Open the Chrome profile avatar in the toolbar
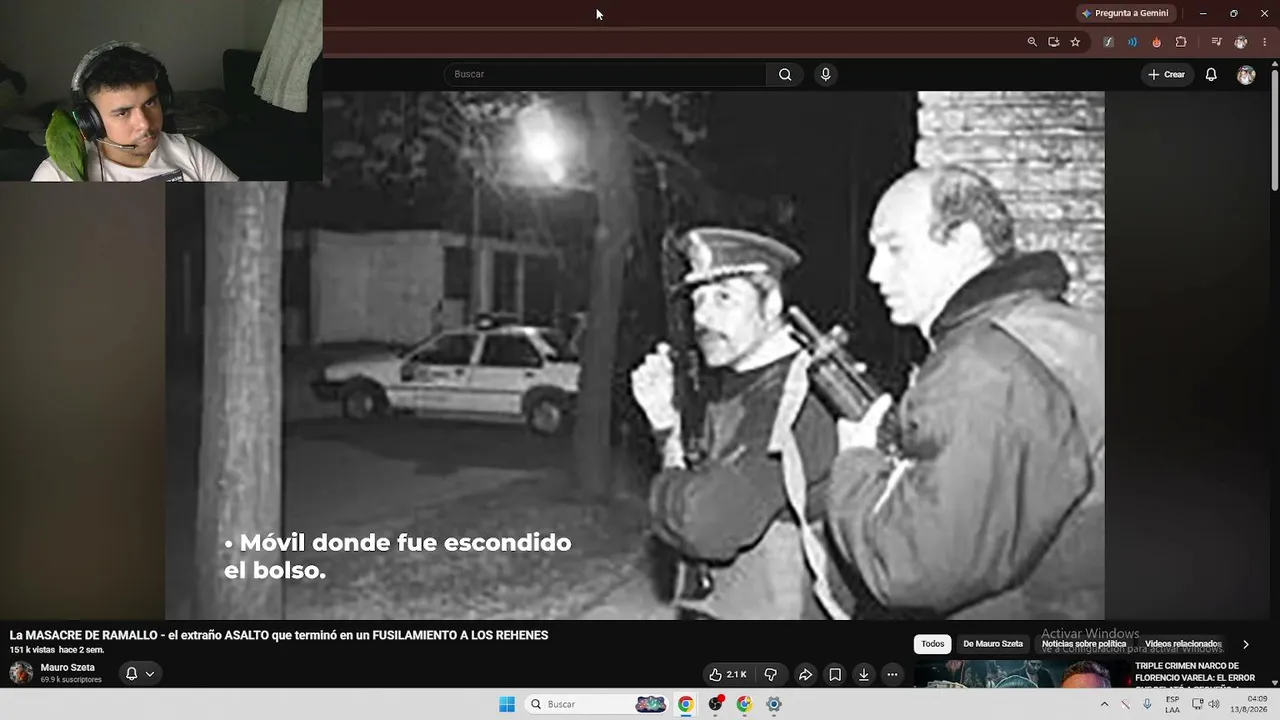 coord(1241,42)
